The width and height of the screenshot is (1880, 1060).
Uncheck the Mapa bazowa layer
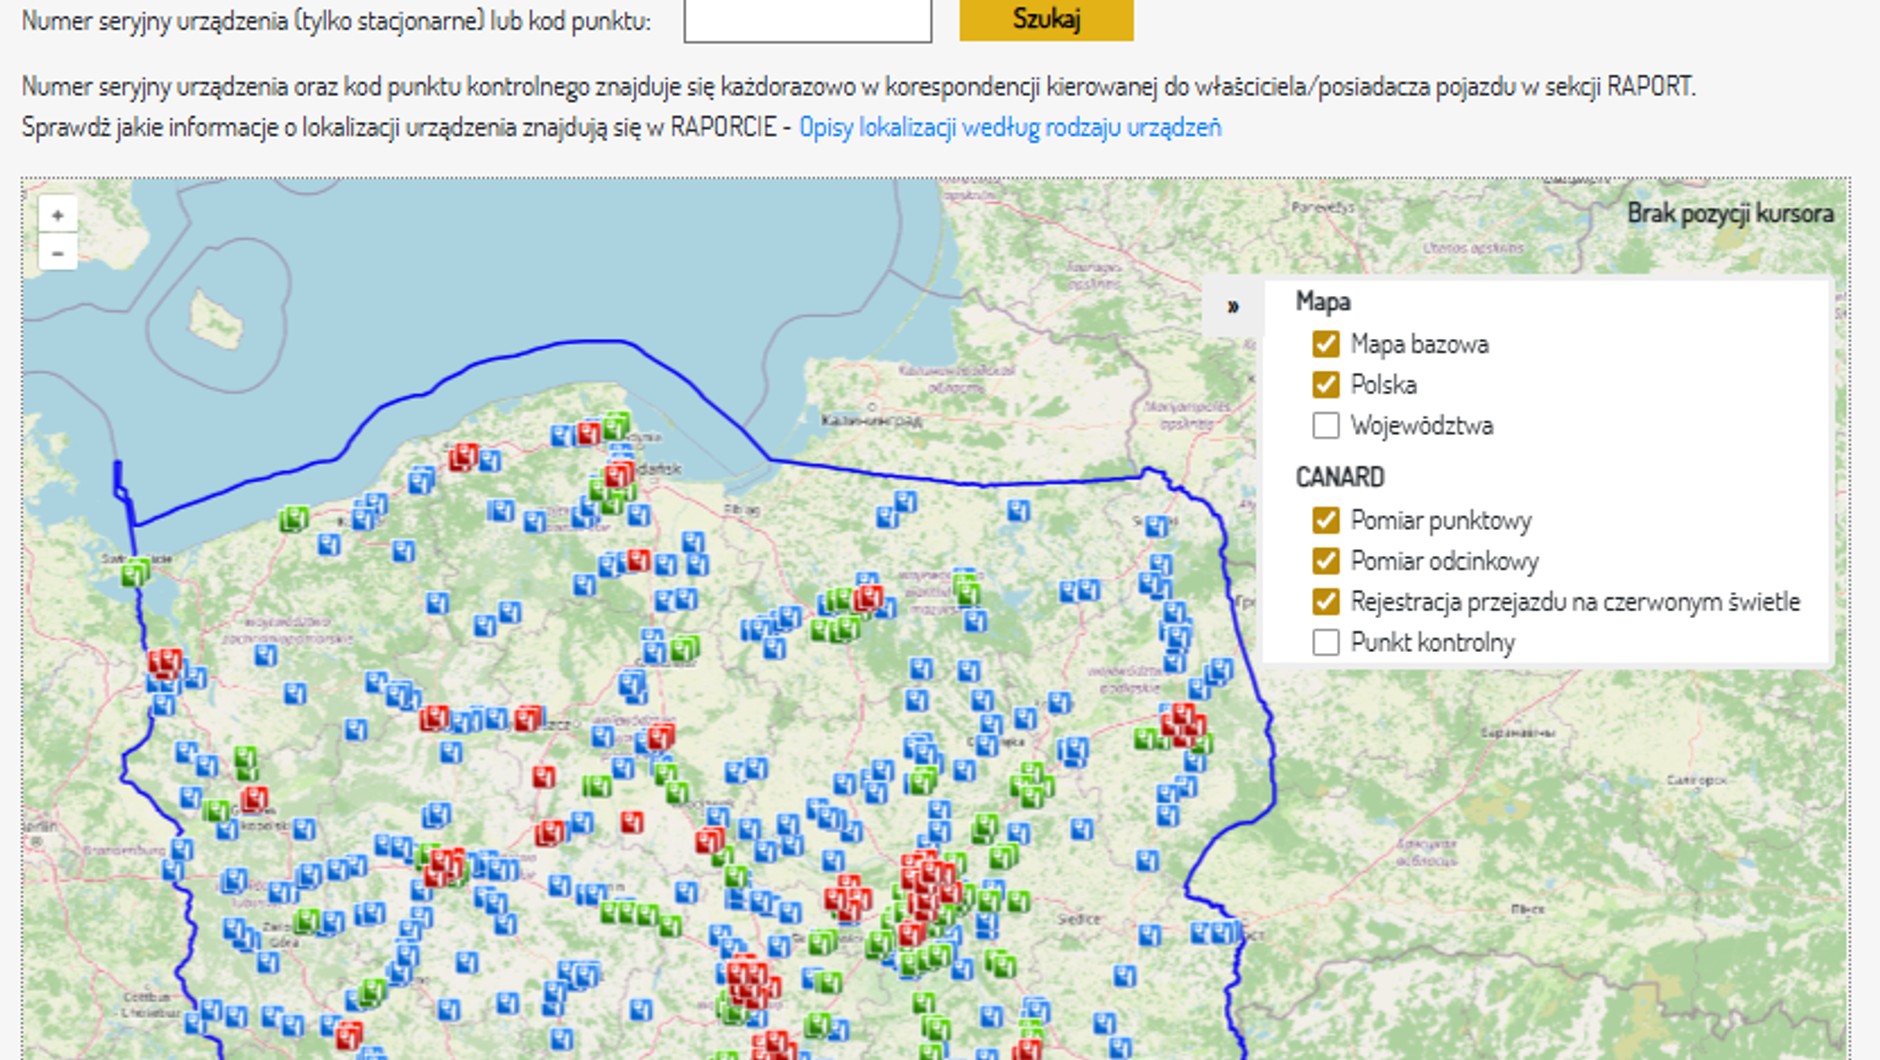point(1325,344)
